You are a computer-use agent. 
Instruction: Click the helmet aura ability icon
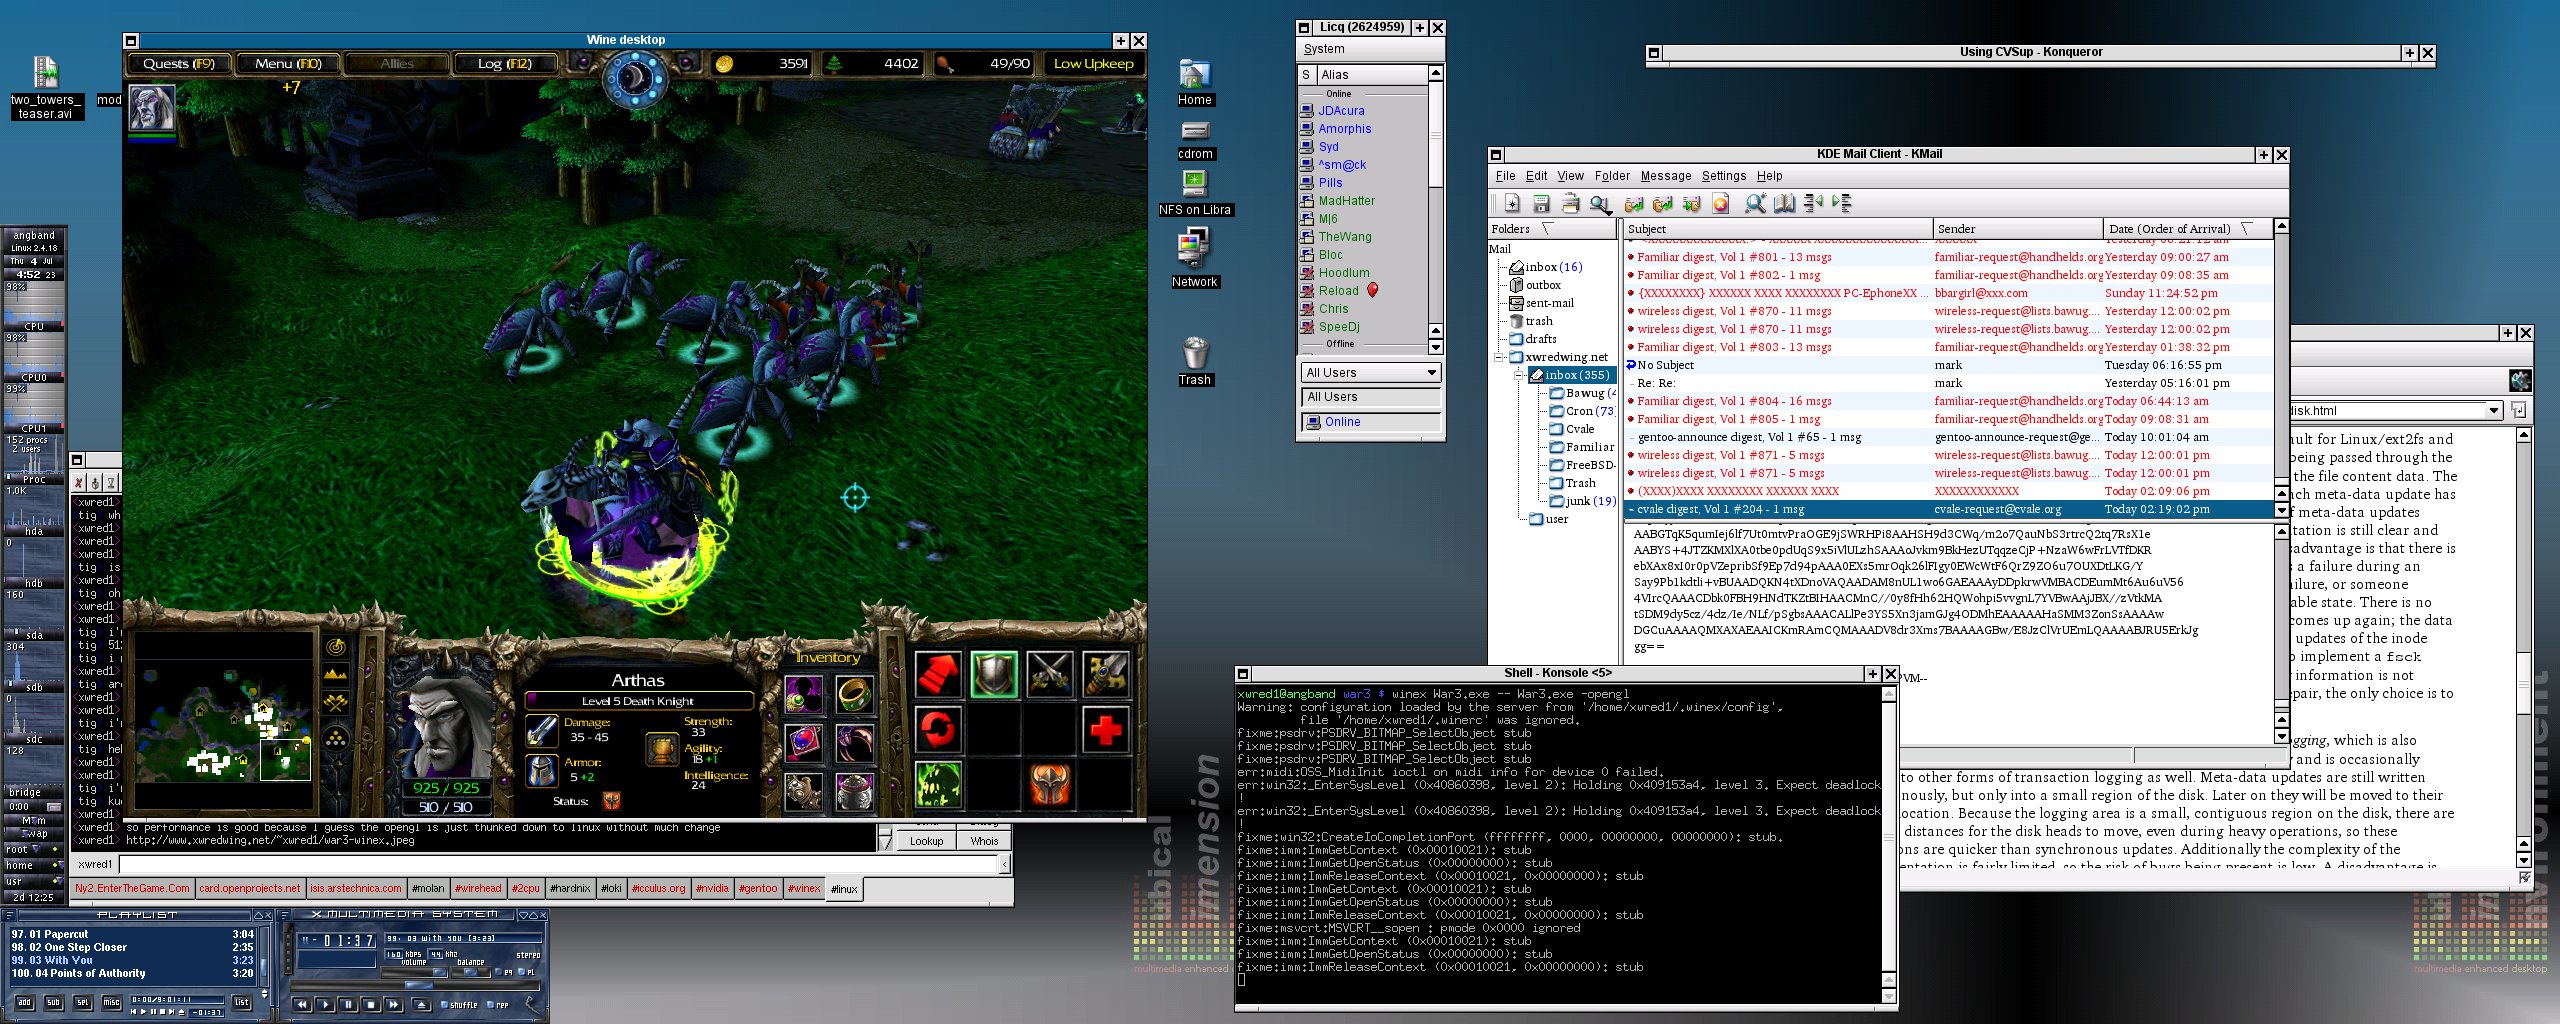click(x=1050, y=785)
